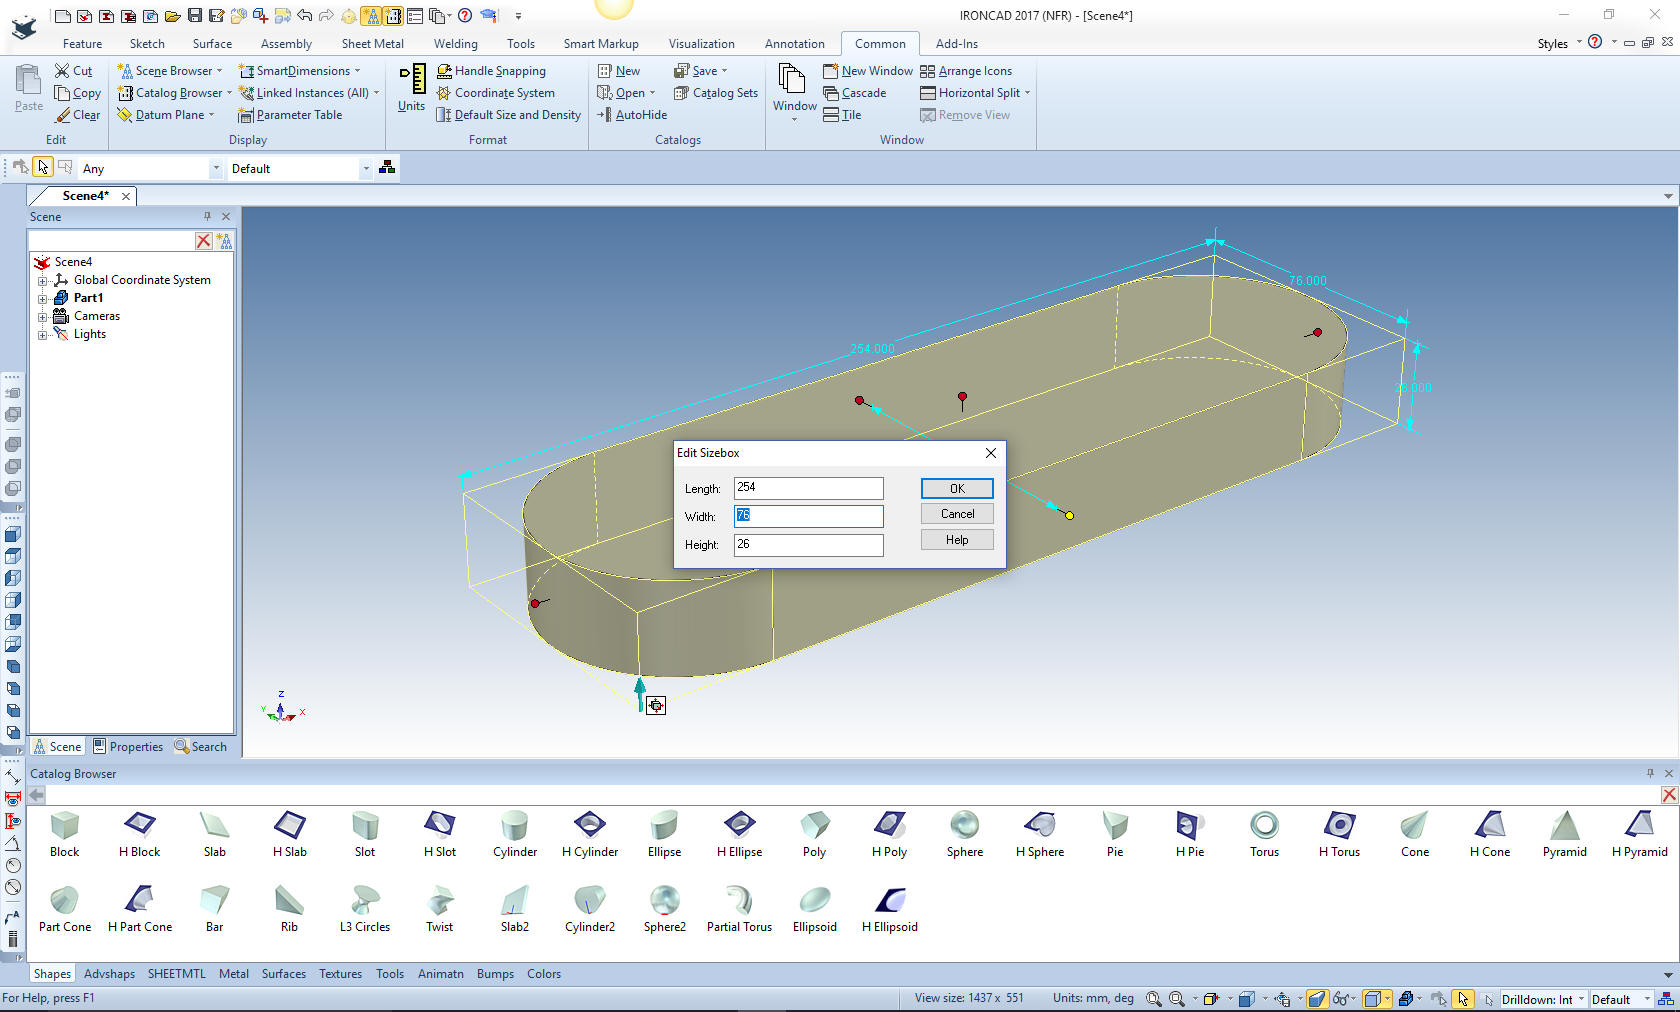Confirm sizebox with OK button
This screenshot has width=1680, height=1012.
[957, 488]
